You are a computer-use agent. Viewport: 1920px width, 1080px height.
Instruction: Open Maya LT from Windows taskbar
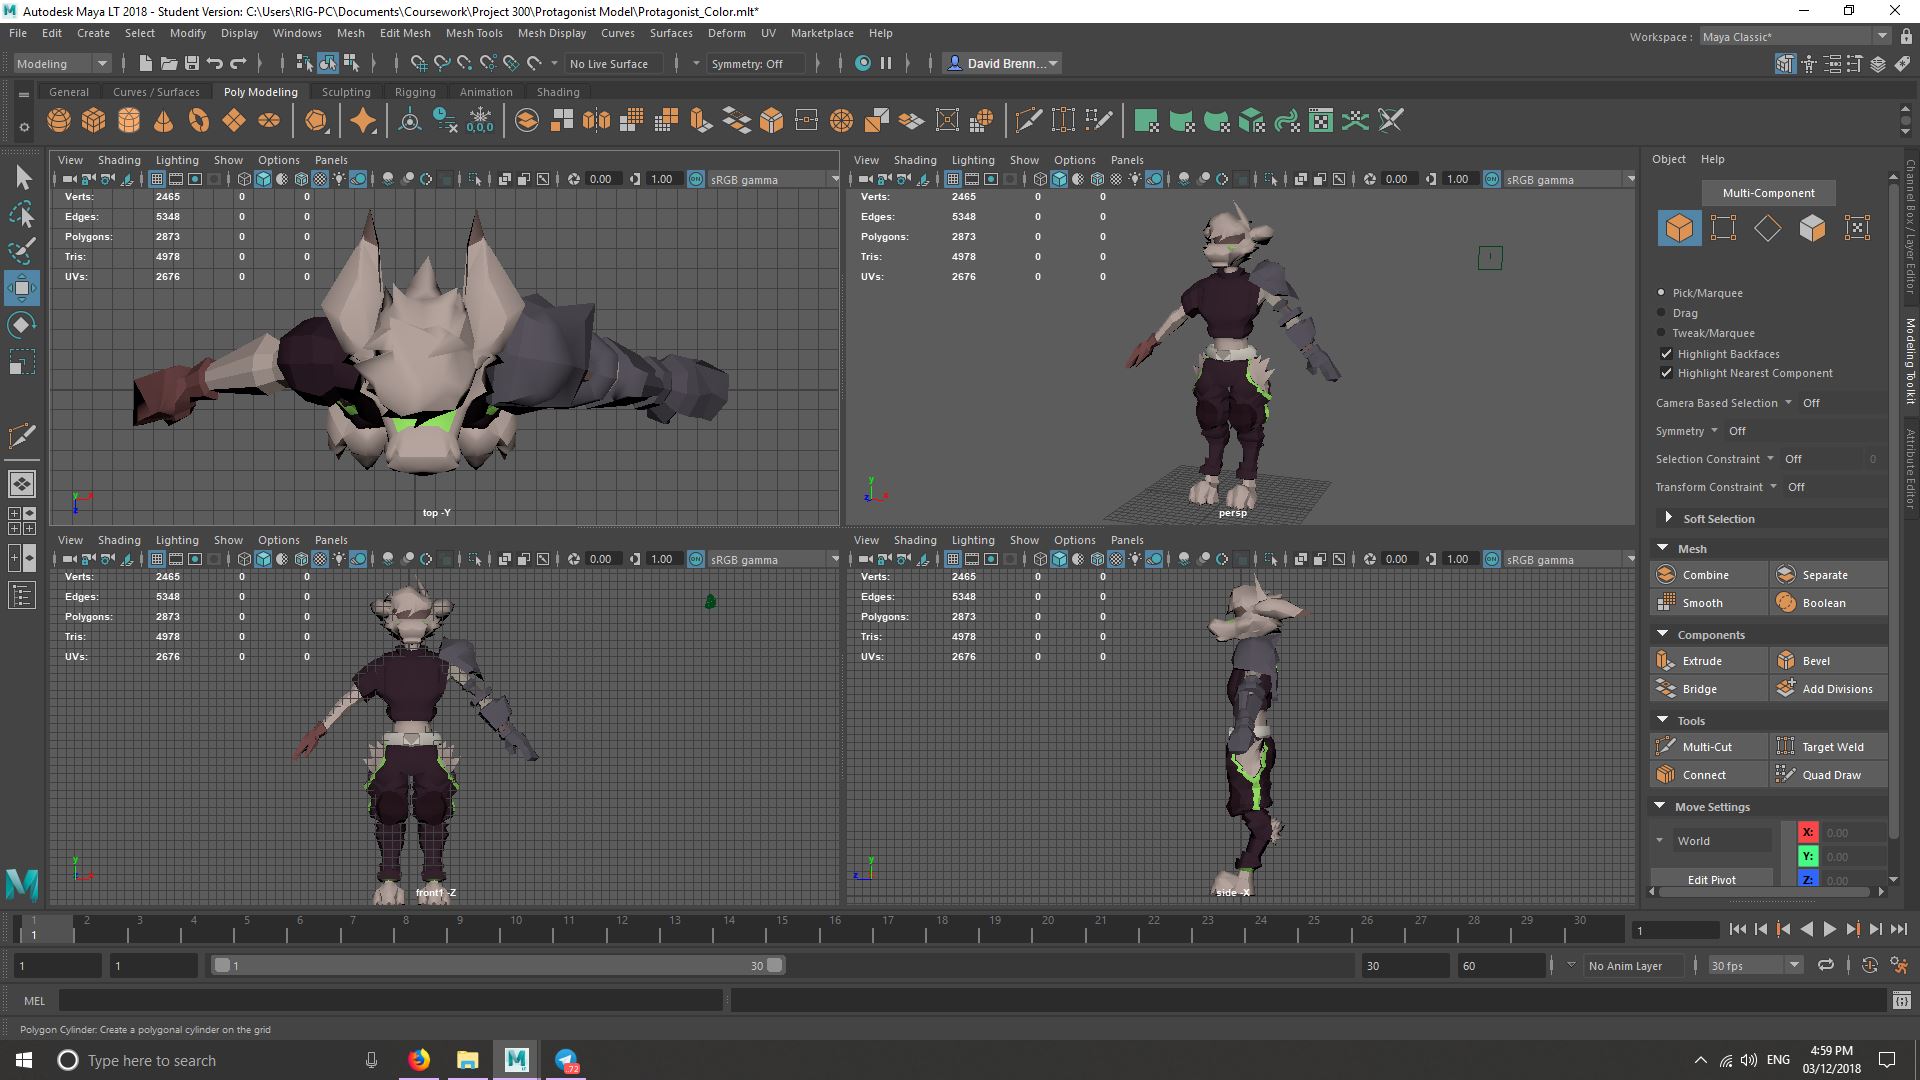(516, 1060)
